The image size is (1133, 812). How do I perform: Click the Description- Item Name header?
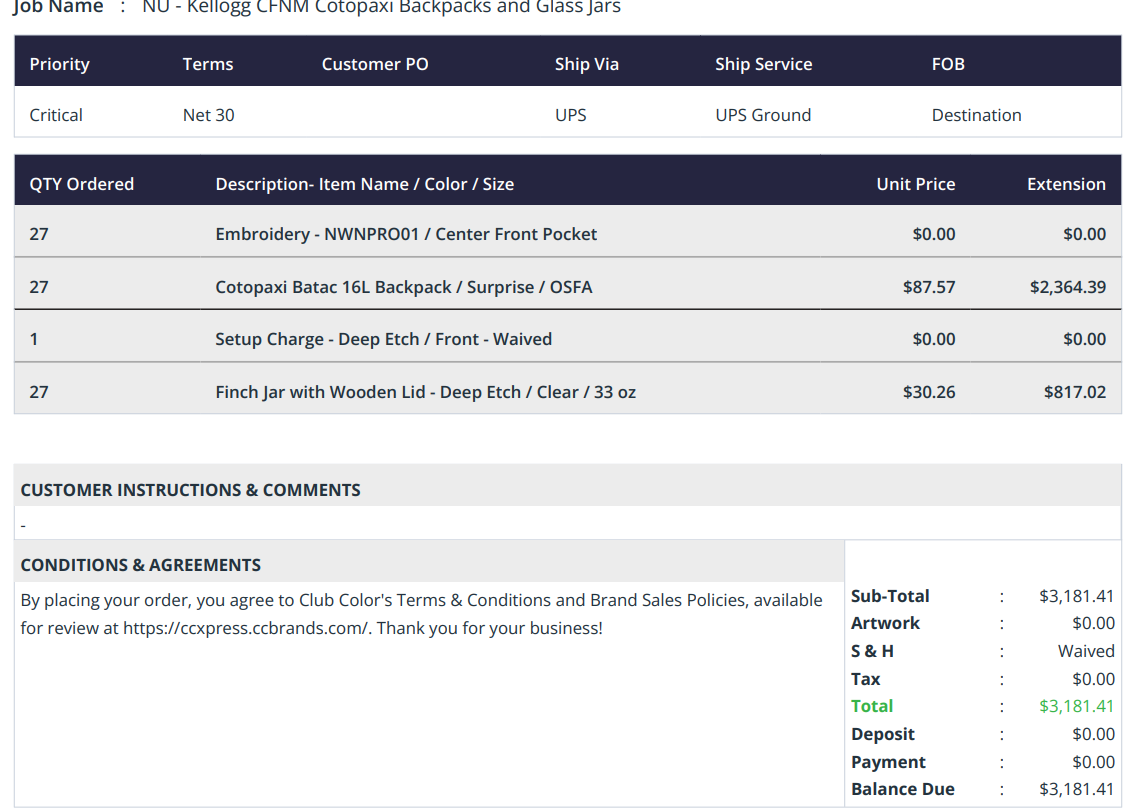pyautogui.click(x=364, y=184)
